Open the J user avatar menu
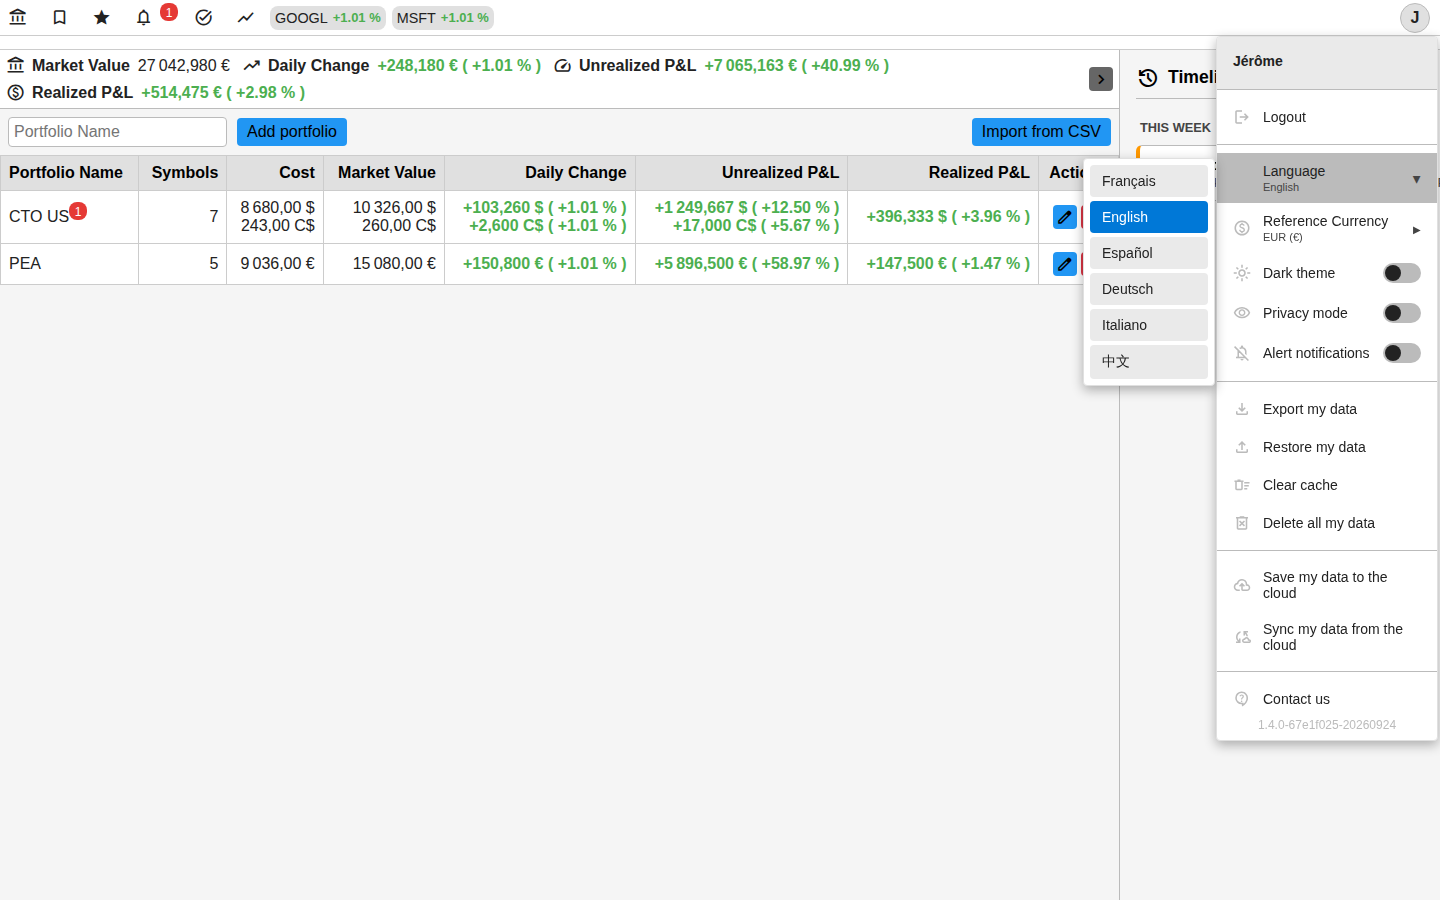The image size is (1440, 900). (x=1415, y=17)
